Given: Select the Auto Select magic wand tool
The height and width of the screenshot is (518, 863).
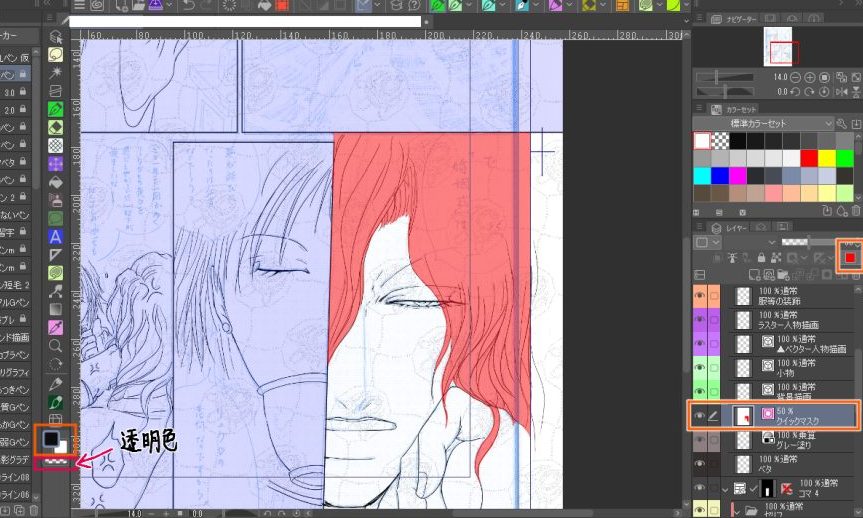Looking at the screenshot, I should [57, 72].
